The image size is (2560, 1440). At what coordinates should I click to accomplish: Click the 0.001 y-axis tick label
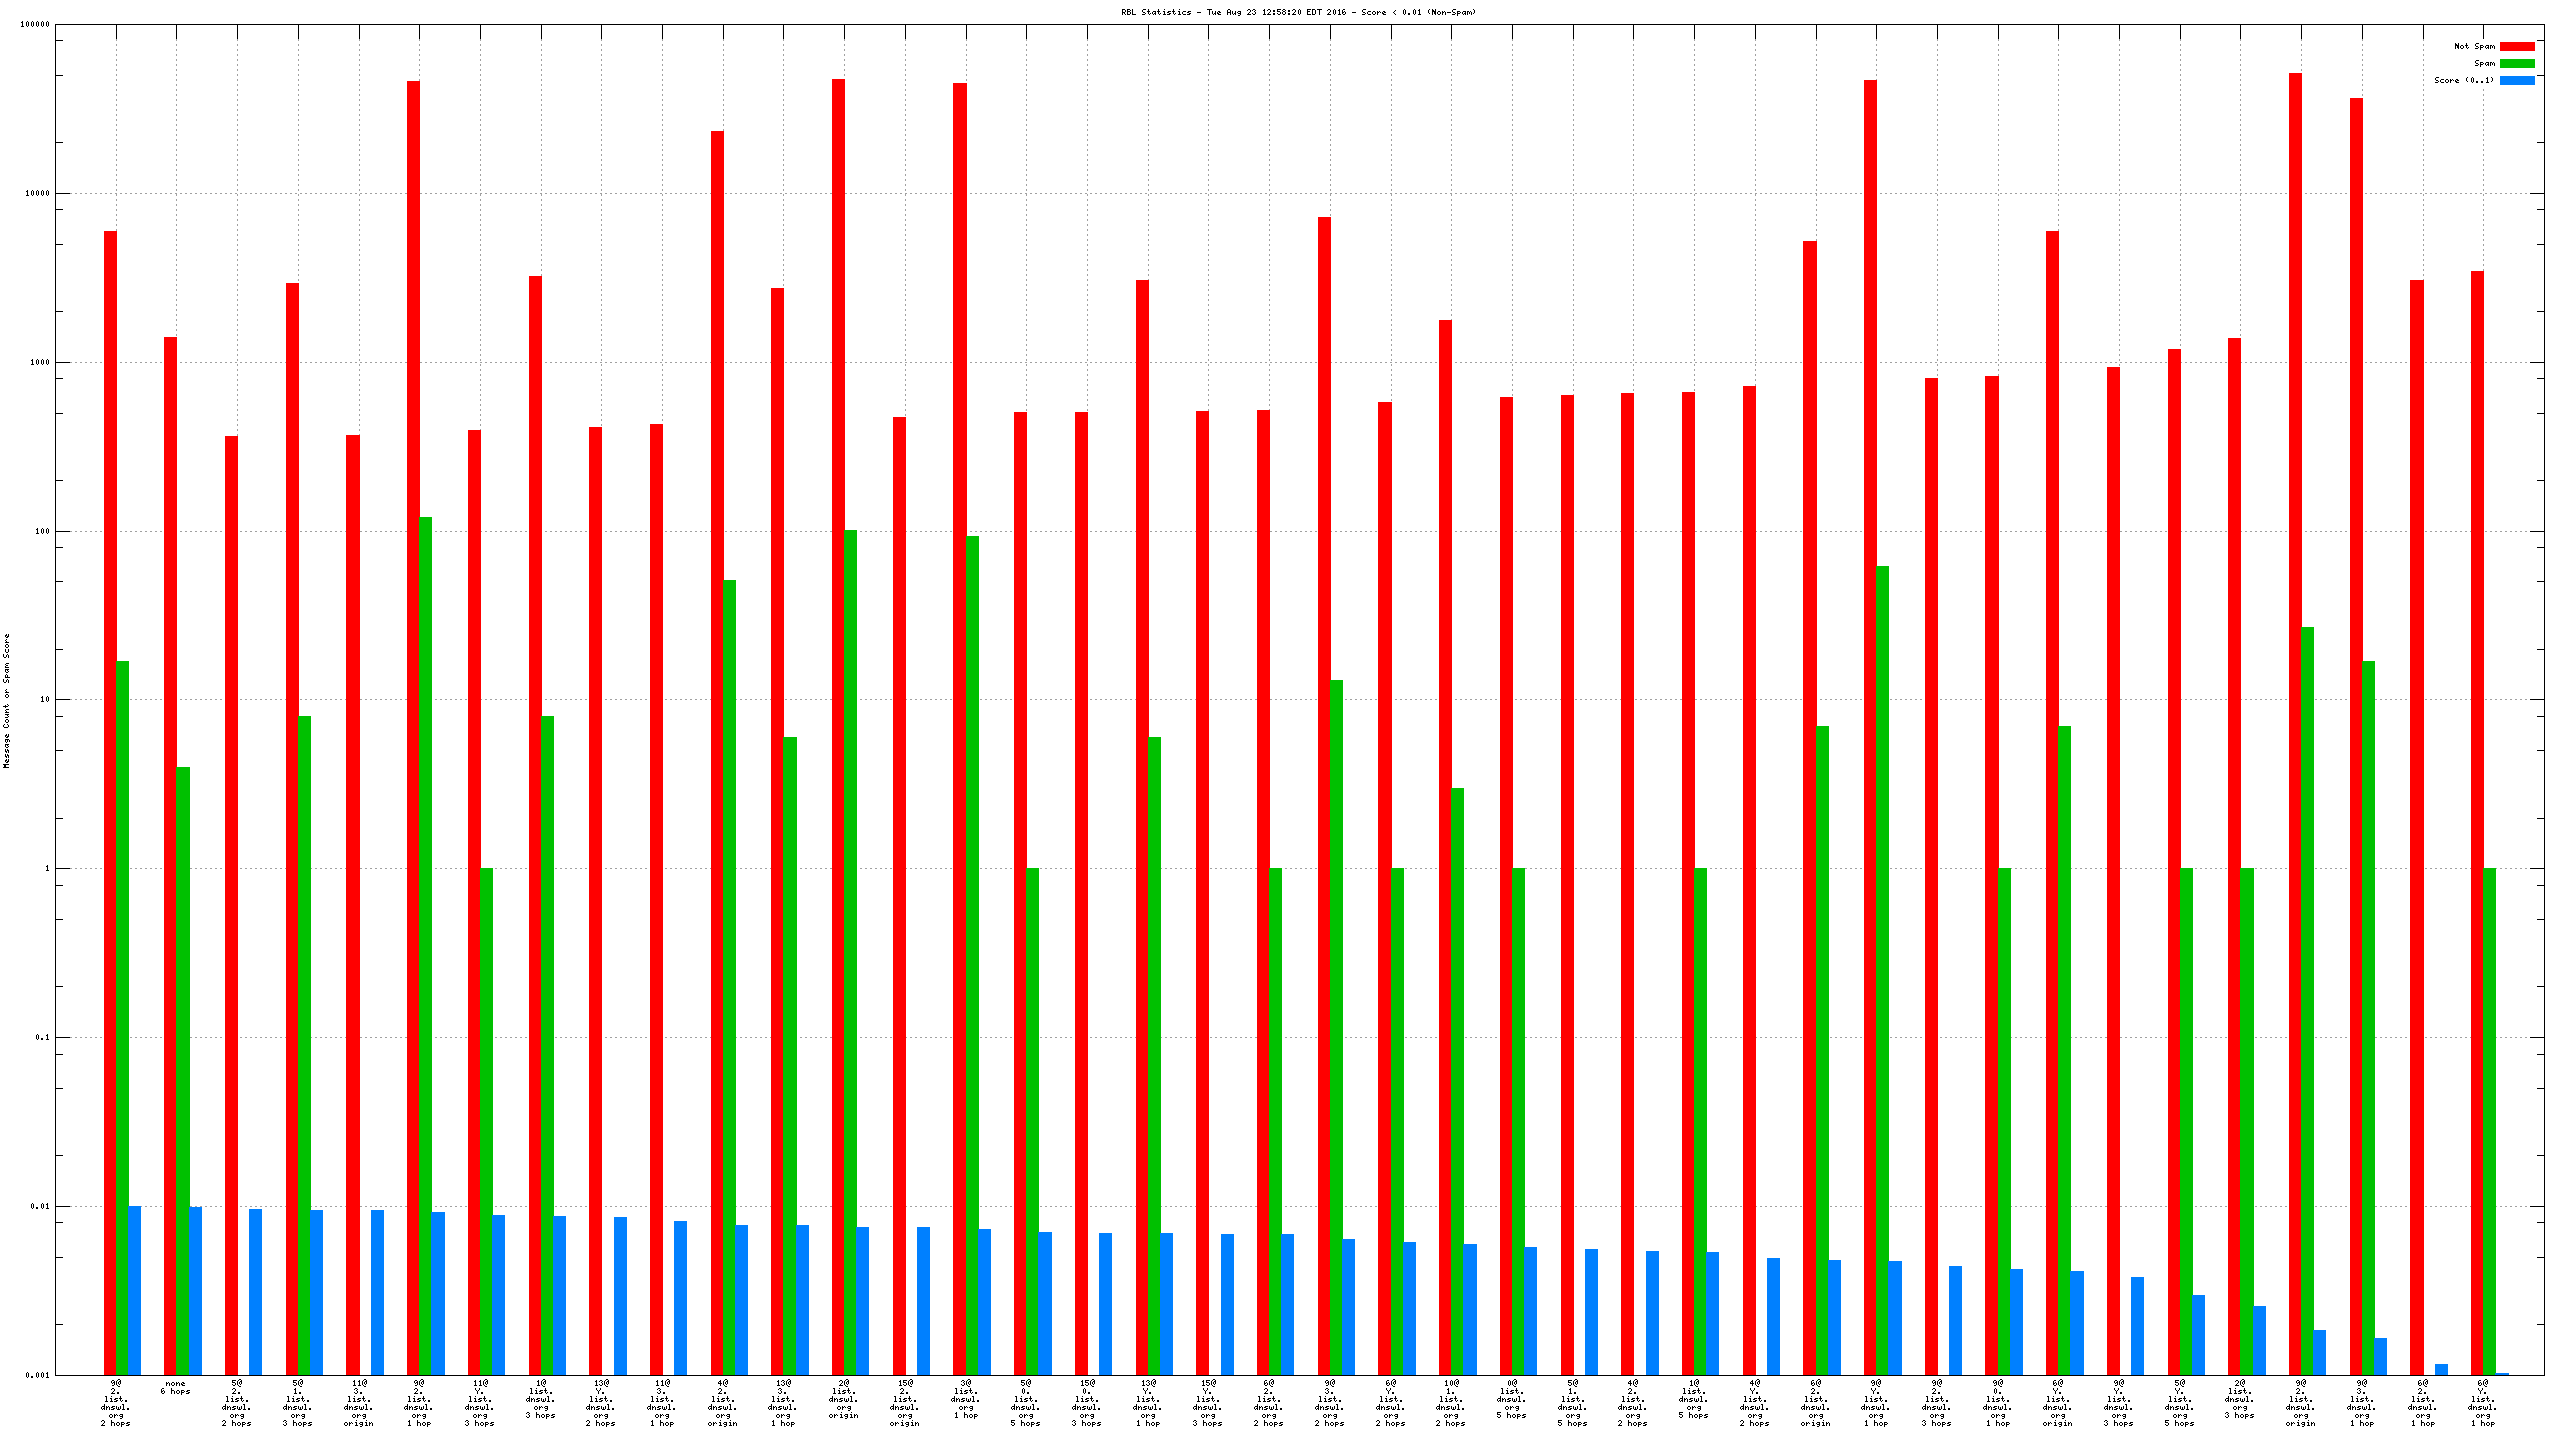(38, 1375)
